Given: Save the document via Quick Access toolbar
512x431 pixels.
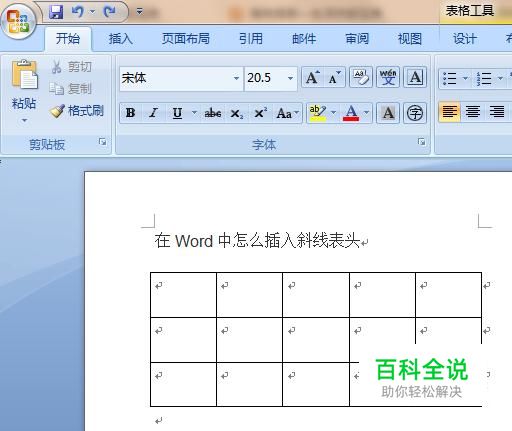Looking at the screenshot, I should coord(56,12).
